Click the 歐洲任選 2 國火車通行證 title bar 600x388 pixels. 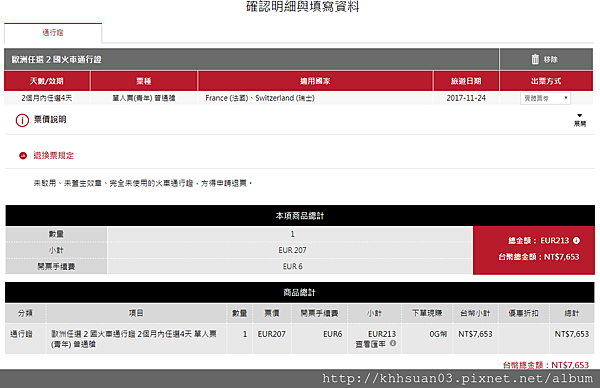[x=251, y=59]
